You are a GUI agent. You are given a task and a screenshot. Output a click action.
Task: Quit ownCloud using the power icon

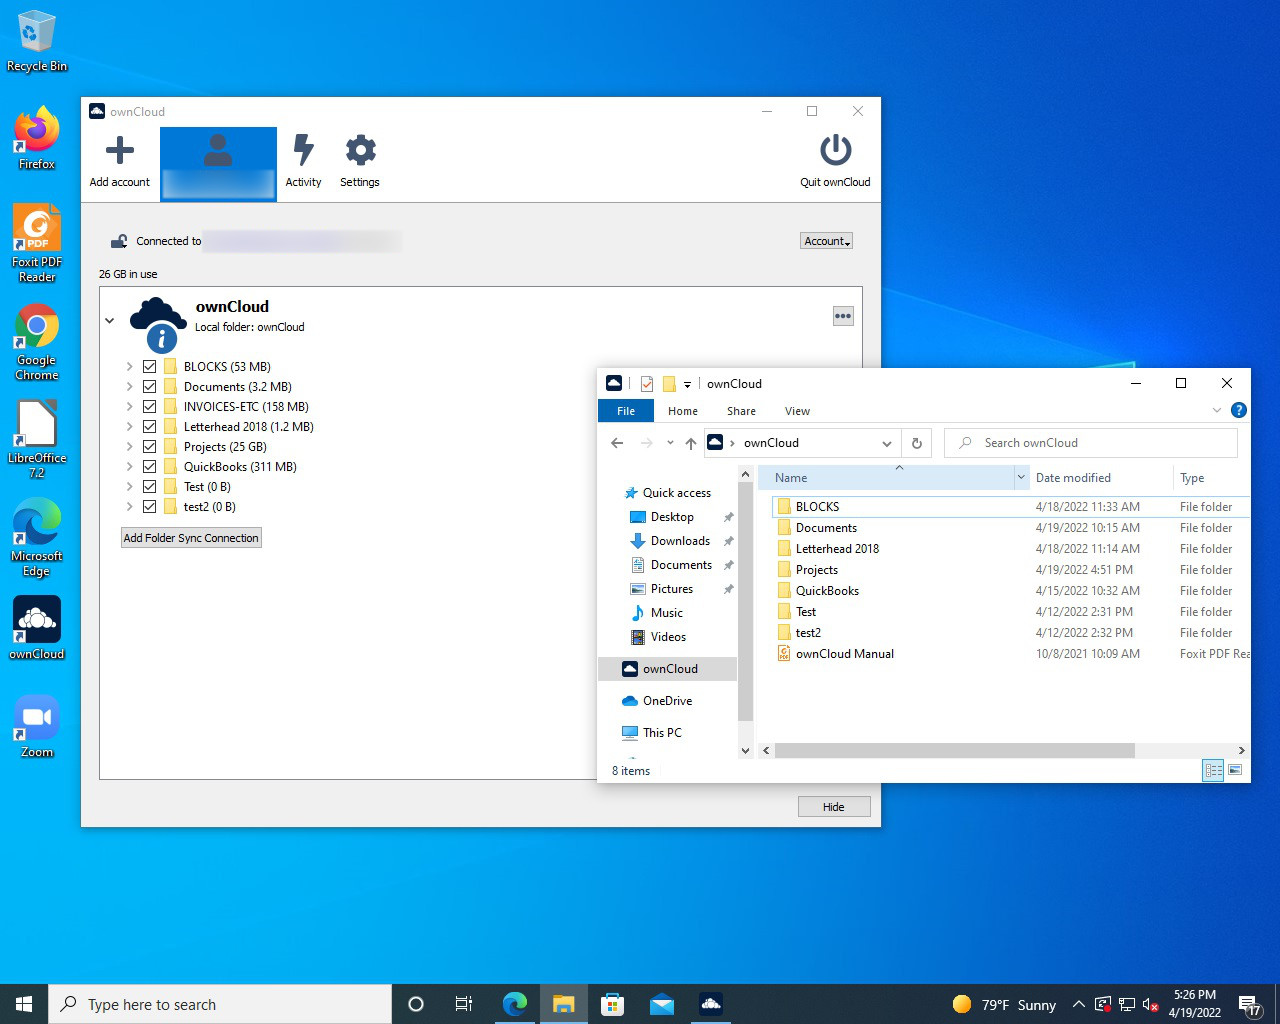click(x=835, y=160)
